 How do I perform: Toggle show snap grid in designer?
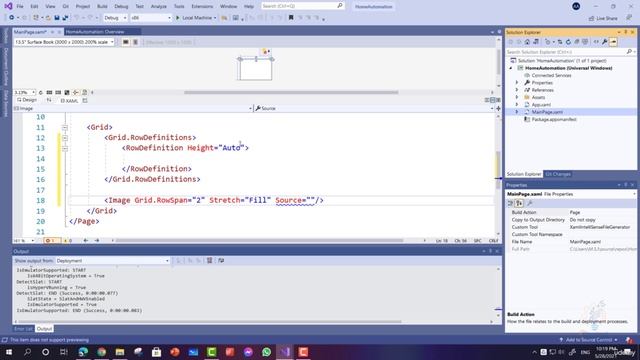coord(49,93)
